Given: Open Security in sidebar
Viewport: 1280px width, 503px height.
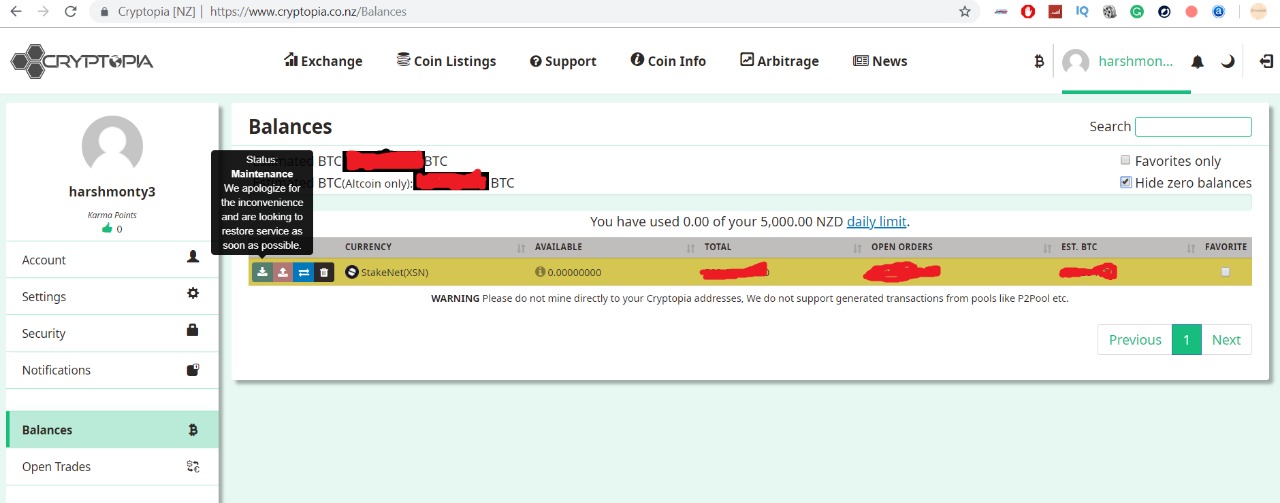Looking at the screenshot, I should [111, 333].
